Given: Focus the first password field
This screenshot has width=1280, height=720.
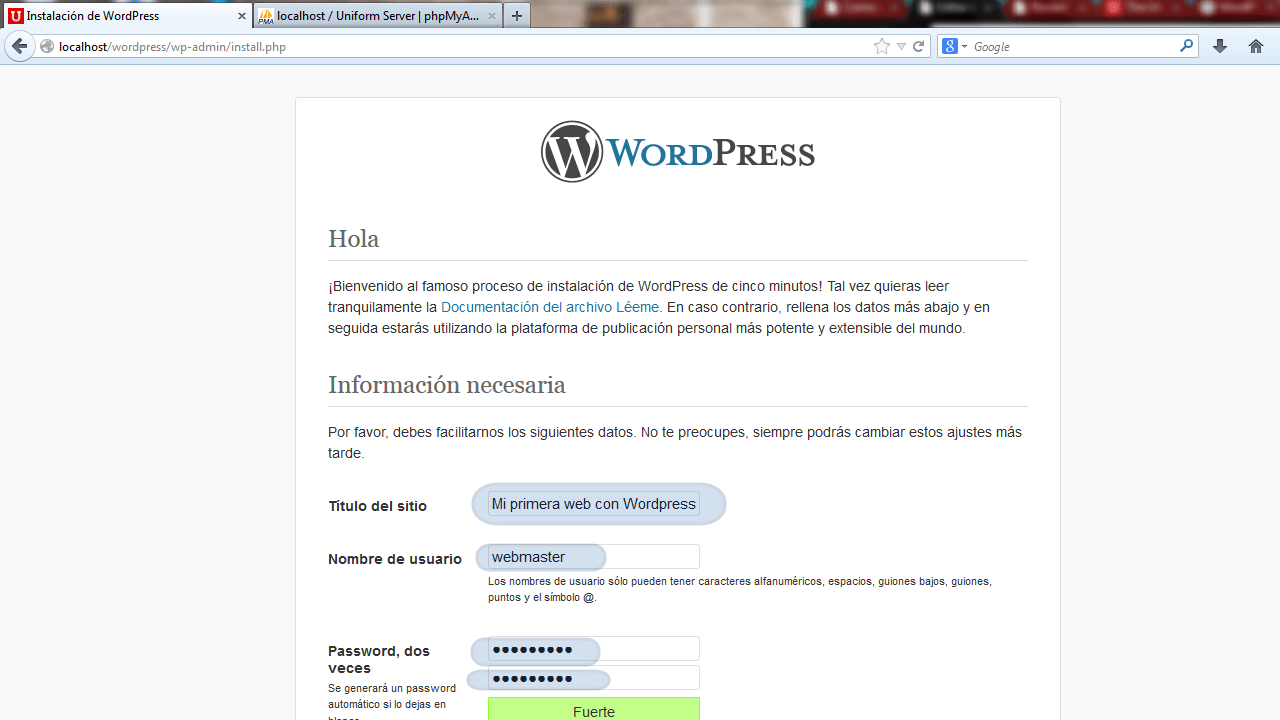Looking at the screenshot, I should 594,649.
